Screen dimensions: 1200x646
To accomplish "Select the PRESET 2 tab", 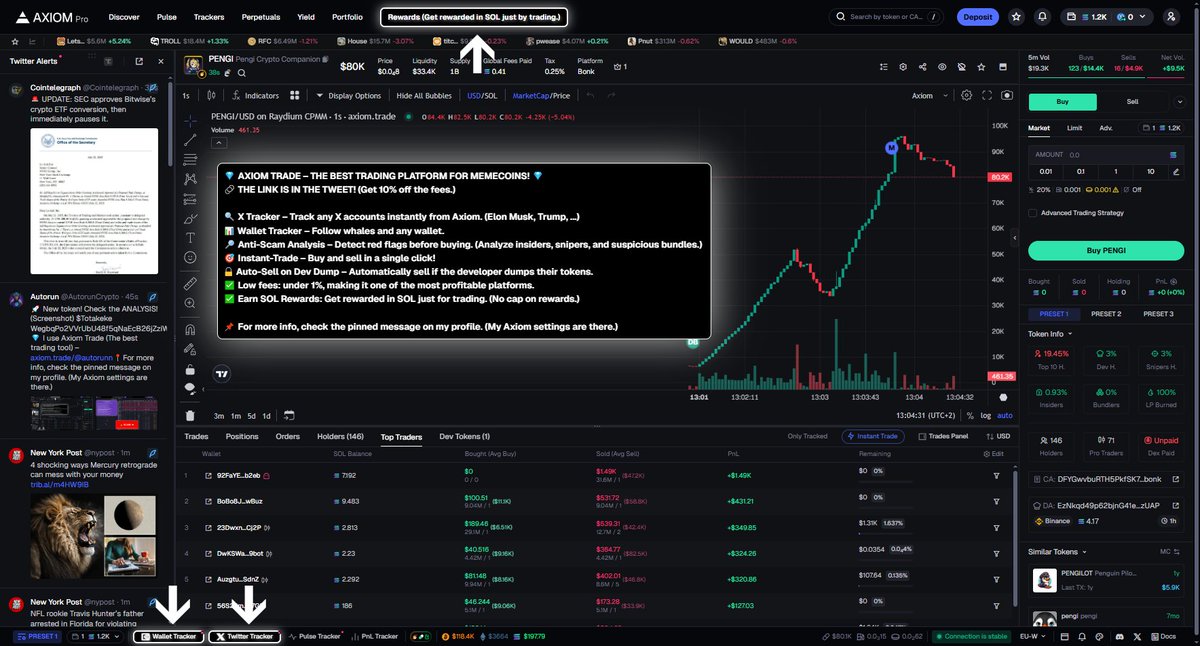I will [1105, 314].
